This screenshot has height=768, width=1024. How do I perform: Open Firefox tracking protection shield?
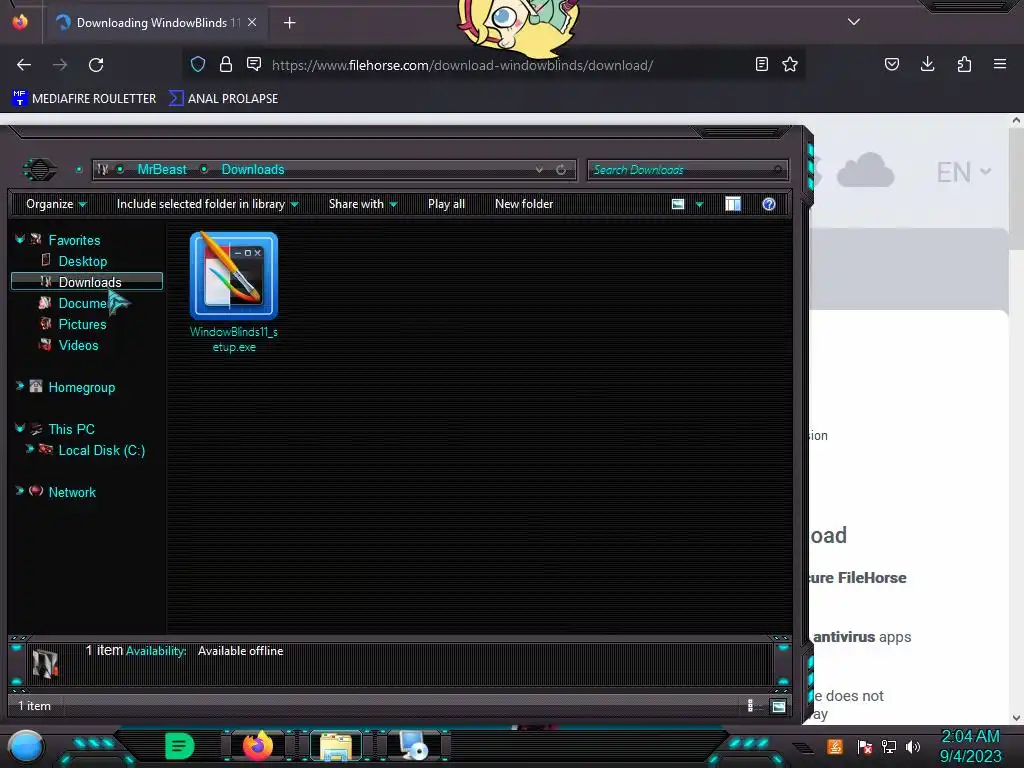click(198, 64)
